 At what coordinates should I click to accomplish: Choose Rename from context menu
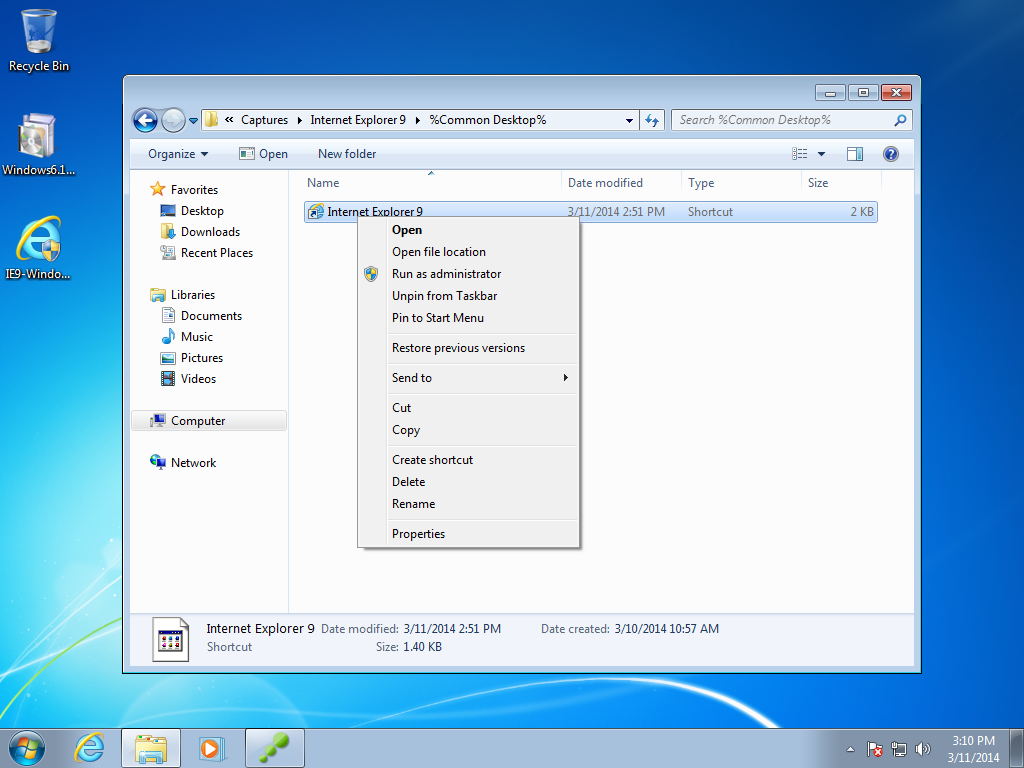coord(468,504)
